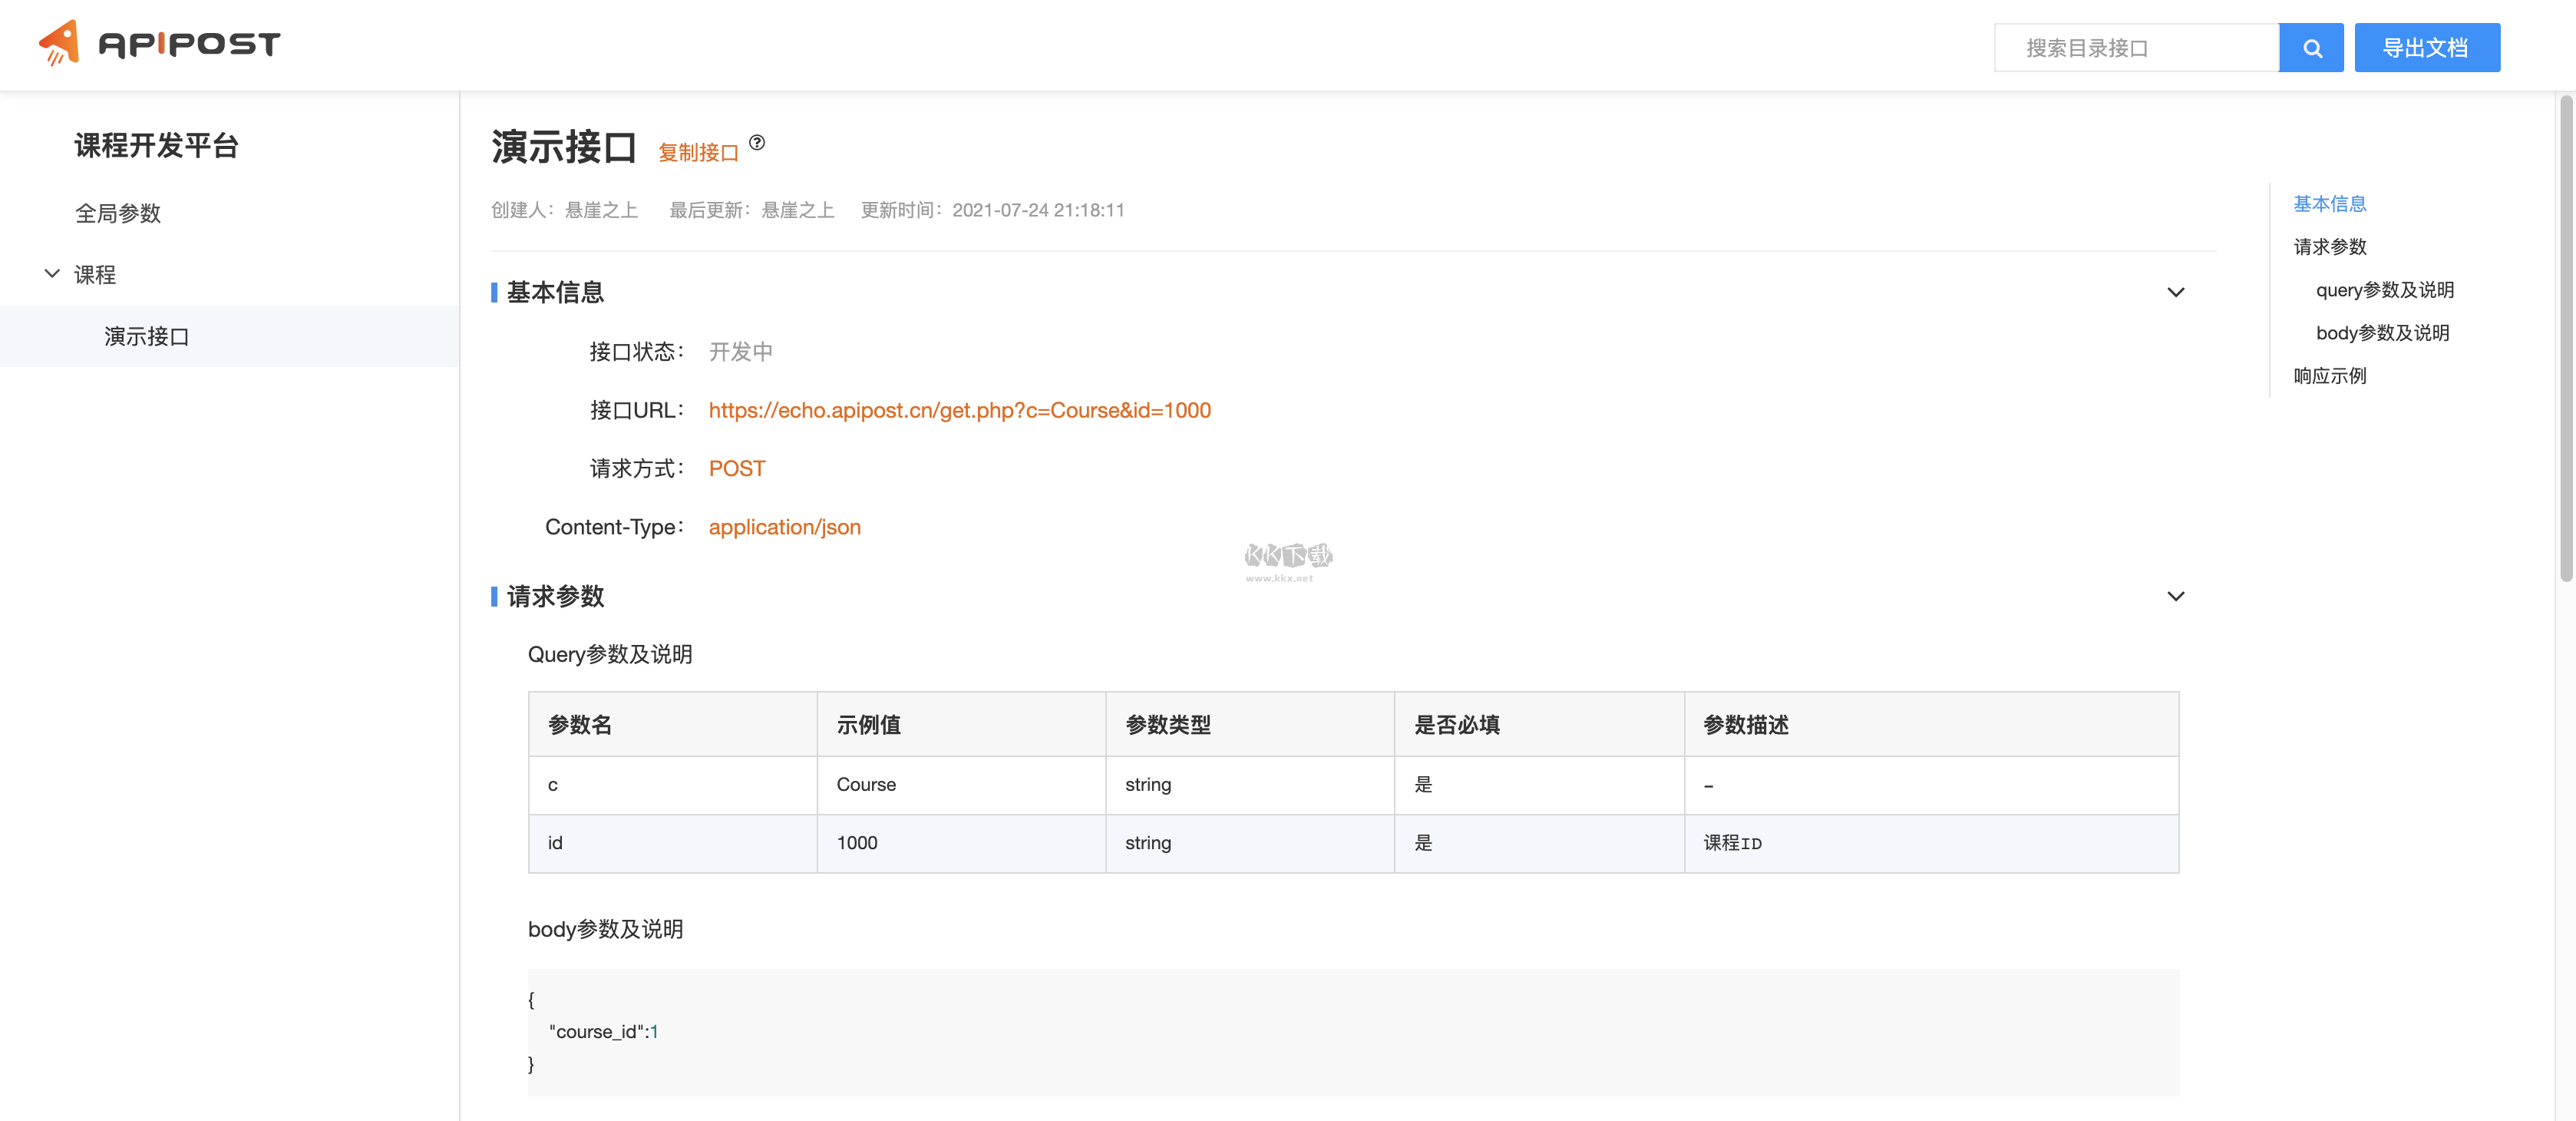Click the application/json Content-Type value
This screenshot has width=2576, height=1121.
click(x=785, y=527)
